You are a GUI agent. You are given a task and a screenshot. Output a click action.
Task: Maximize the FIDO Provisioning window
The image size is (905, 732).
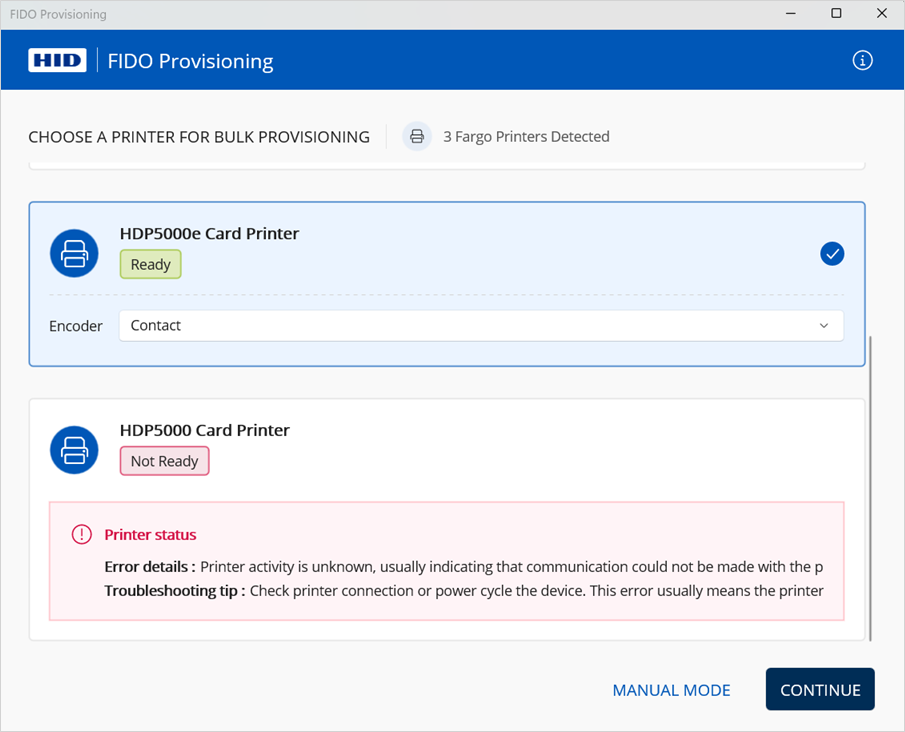point(836,14)
